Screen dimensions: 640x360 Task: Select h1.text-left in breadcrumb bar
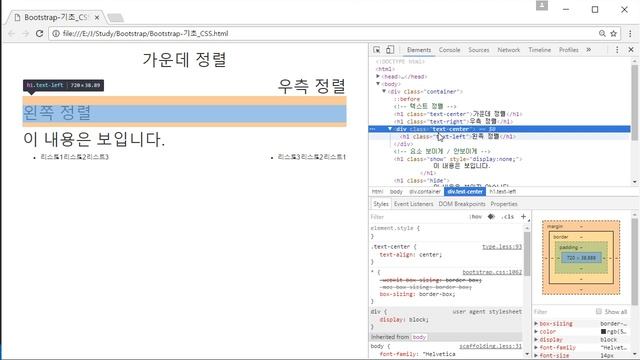click(x=502, y=191)
